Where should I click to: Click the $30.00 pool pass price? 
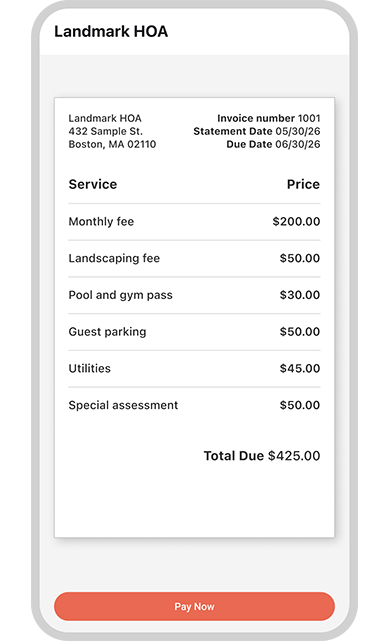(x=300, y=295)
